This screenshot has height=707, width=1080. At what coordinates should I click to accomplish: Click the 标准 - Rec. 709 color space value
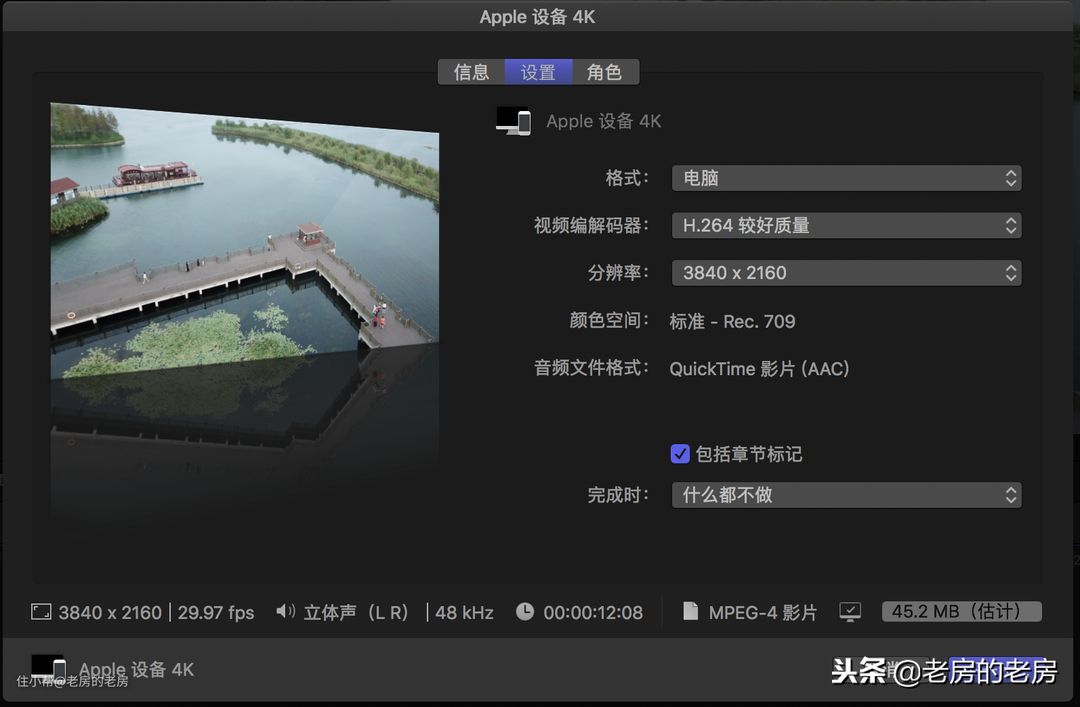pos(732,321)
